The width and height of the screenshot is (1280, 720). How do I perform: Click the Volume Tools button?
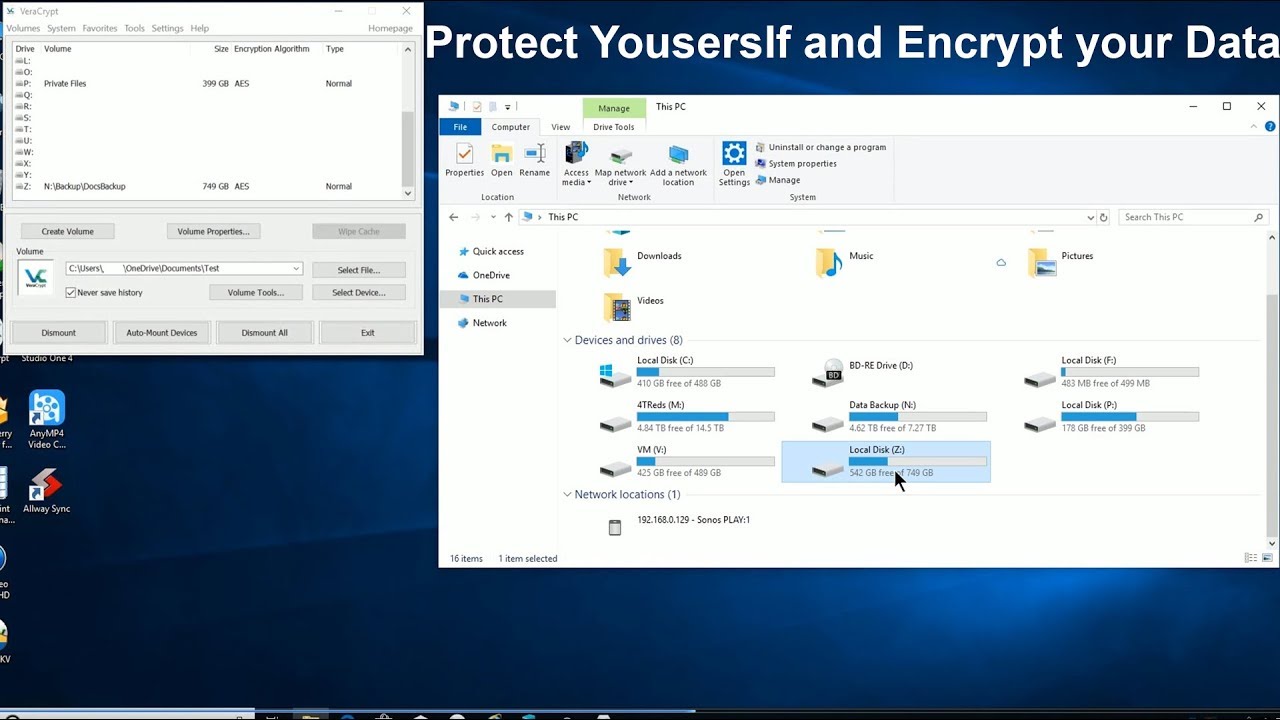pyautogui.click(x=256, y=292)
